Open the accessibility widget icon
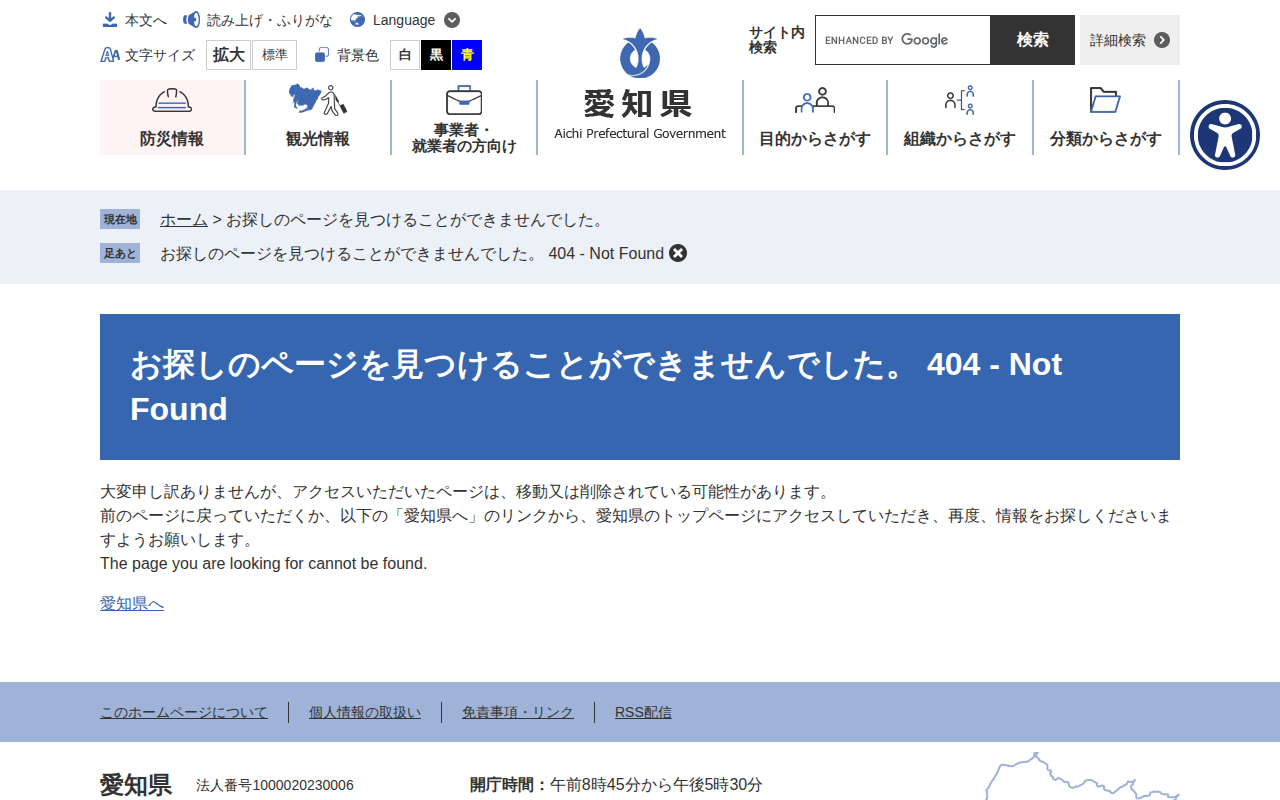Screen dimensions: 1280x800 pyautogui.click(x=1225, y=135)
